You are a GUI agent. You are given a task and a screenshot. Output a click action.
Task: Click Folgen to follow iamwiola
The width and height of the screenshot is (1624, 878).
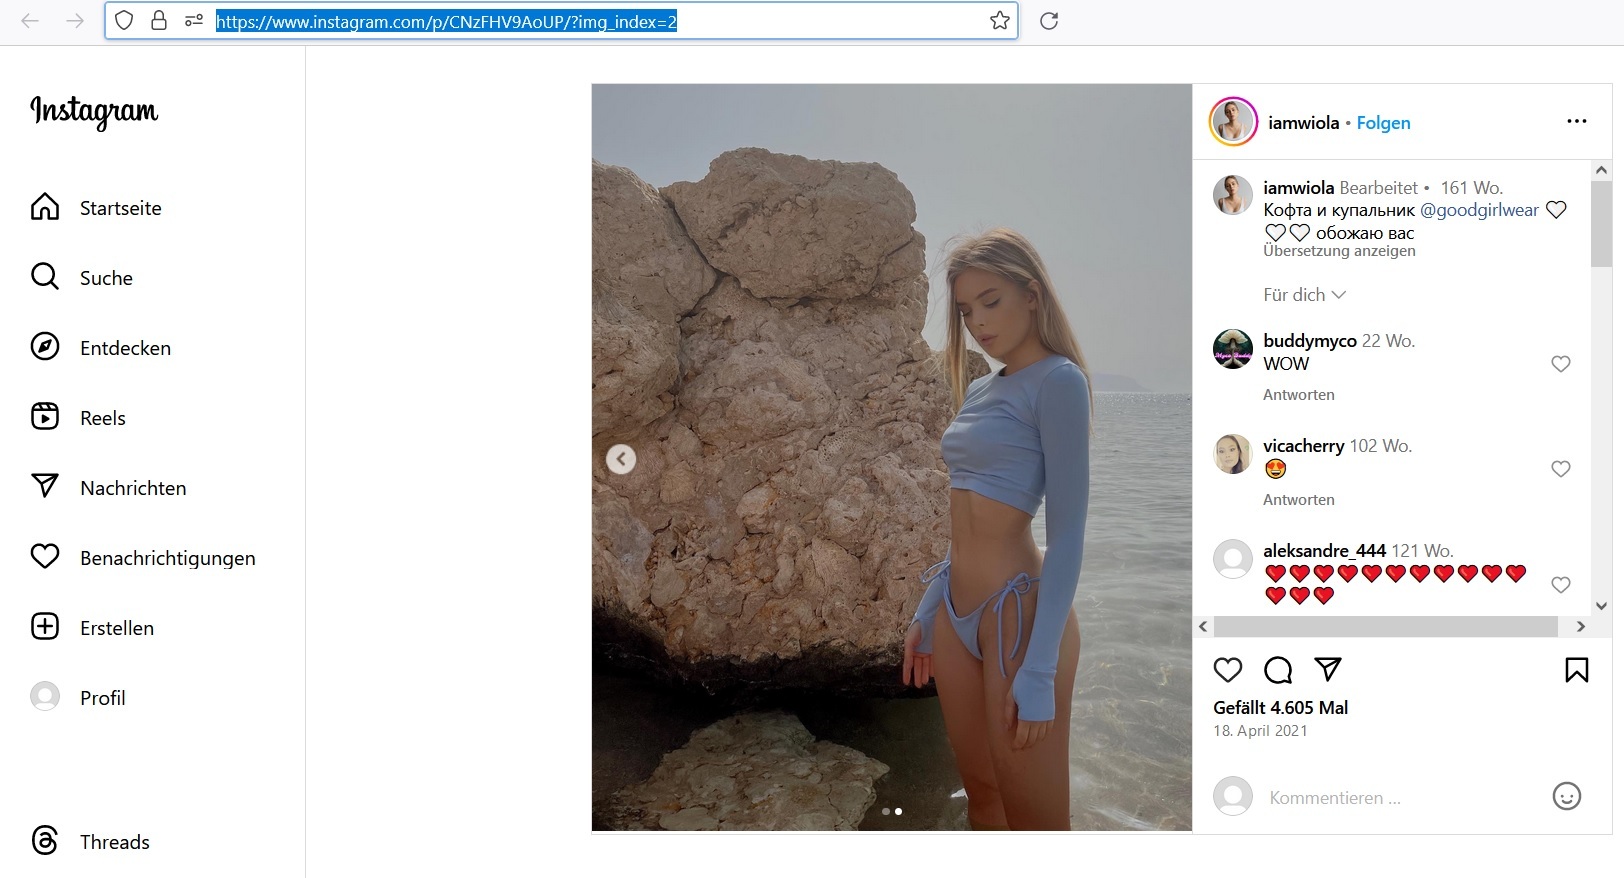[1383, 123]
